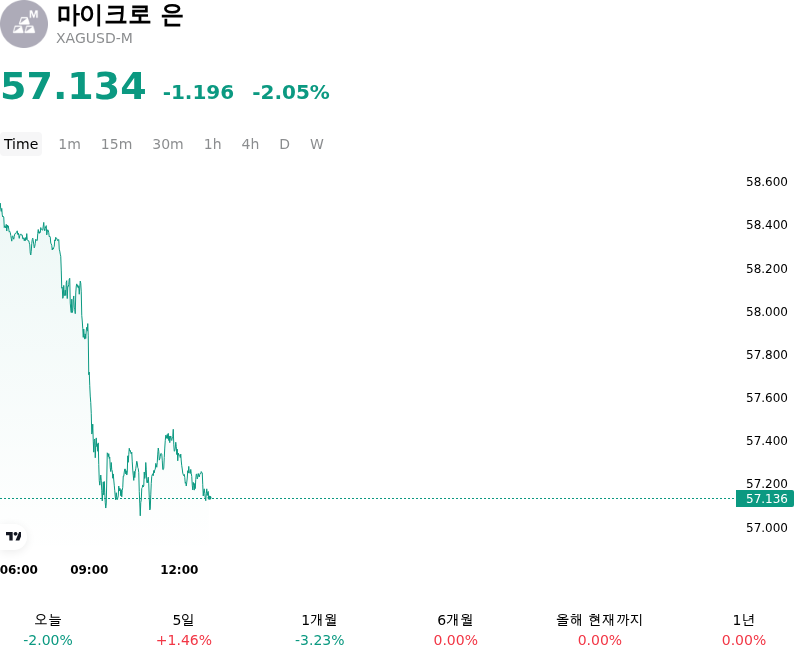
Task: Switch to the 1m interval
Action: [69, 144]
